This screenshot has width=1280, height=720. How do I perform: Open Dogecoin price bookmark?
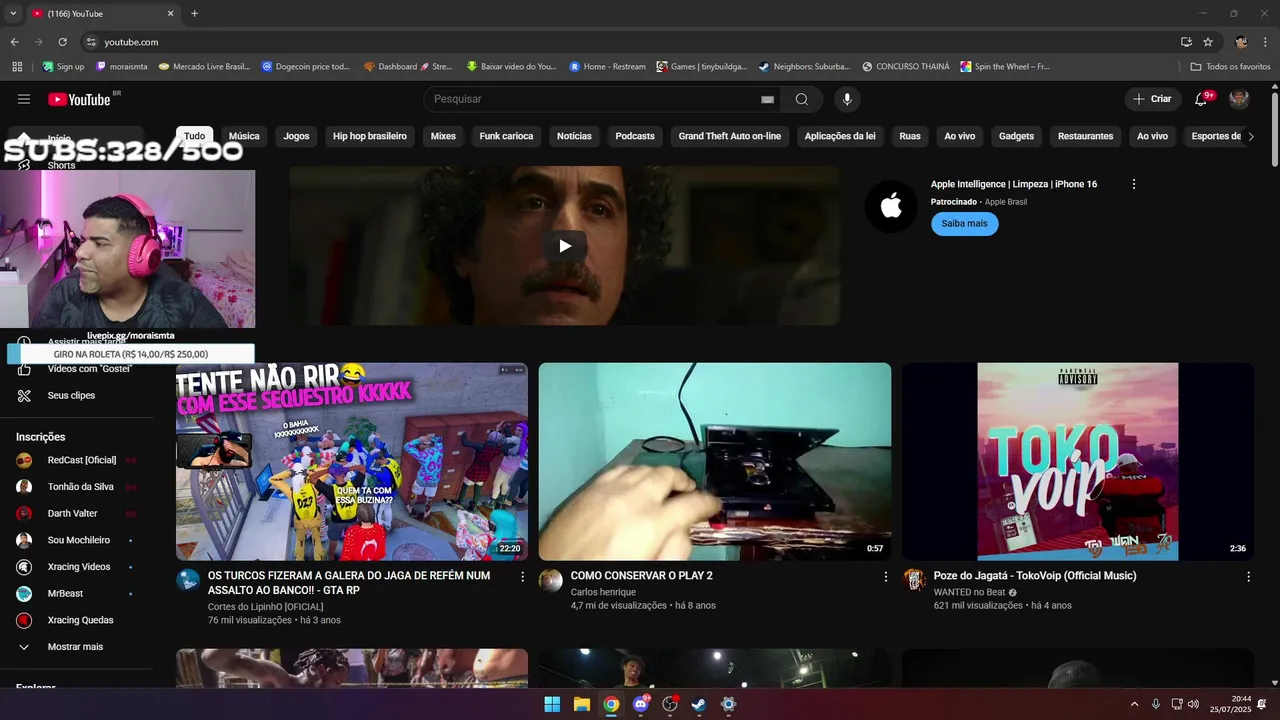click(x=306, y=67)
